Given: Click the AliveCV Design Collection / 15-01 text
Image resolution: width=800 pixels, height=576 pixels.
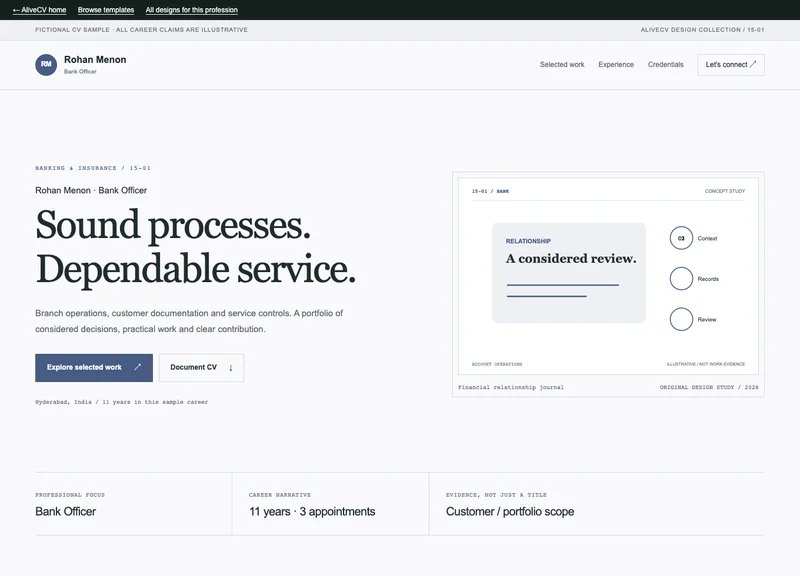Looking at the screenshot, I should tap(703, 30).
